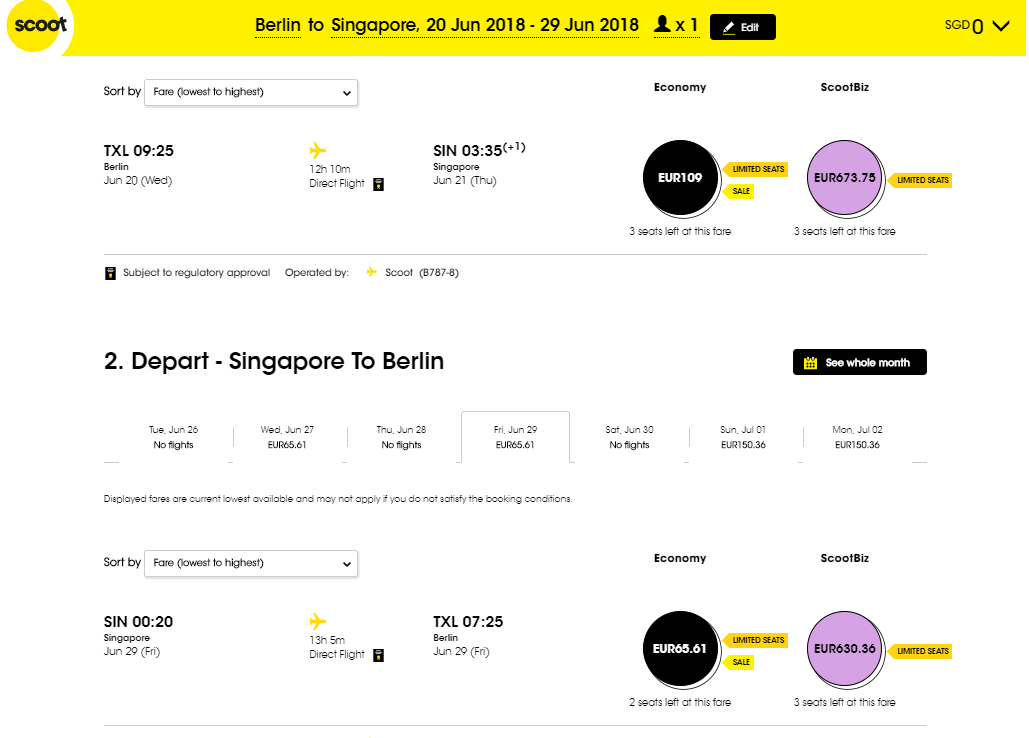Change the origin city Berlin in header
The image size is (1029, 738).
pos(278,25)
